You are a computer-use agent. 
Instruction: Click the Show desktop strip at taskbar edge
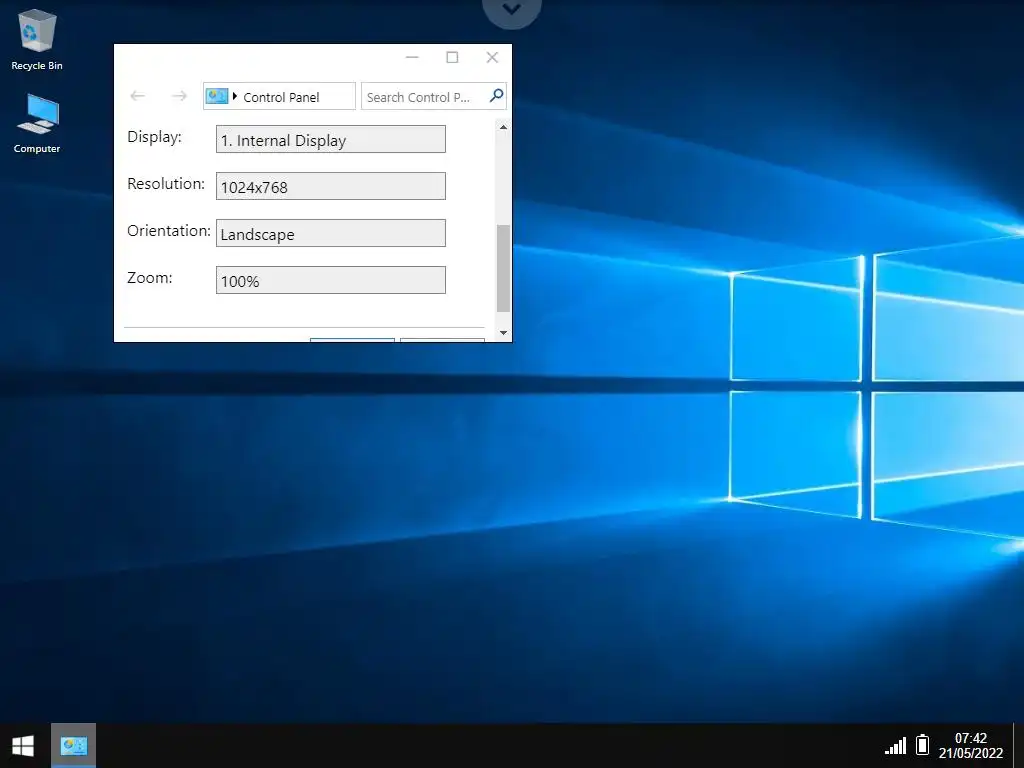(1019, 746)
